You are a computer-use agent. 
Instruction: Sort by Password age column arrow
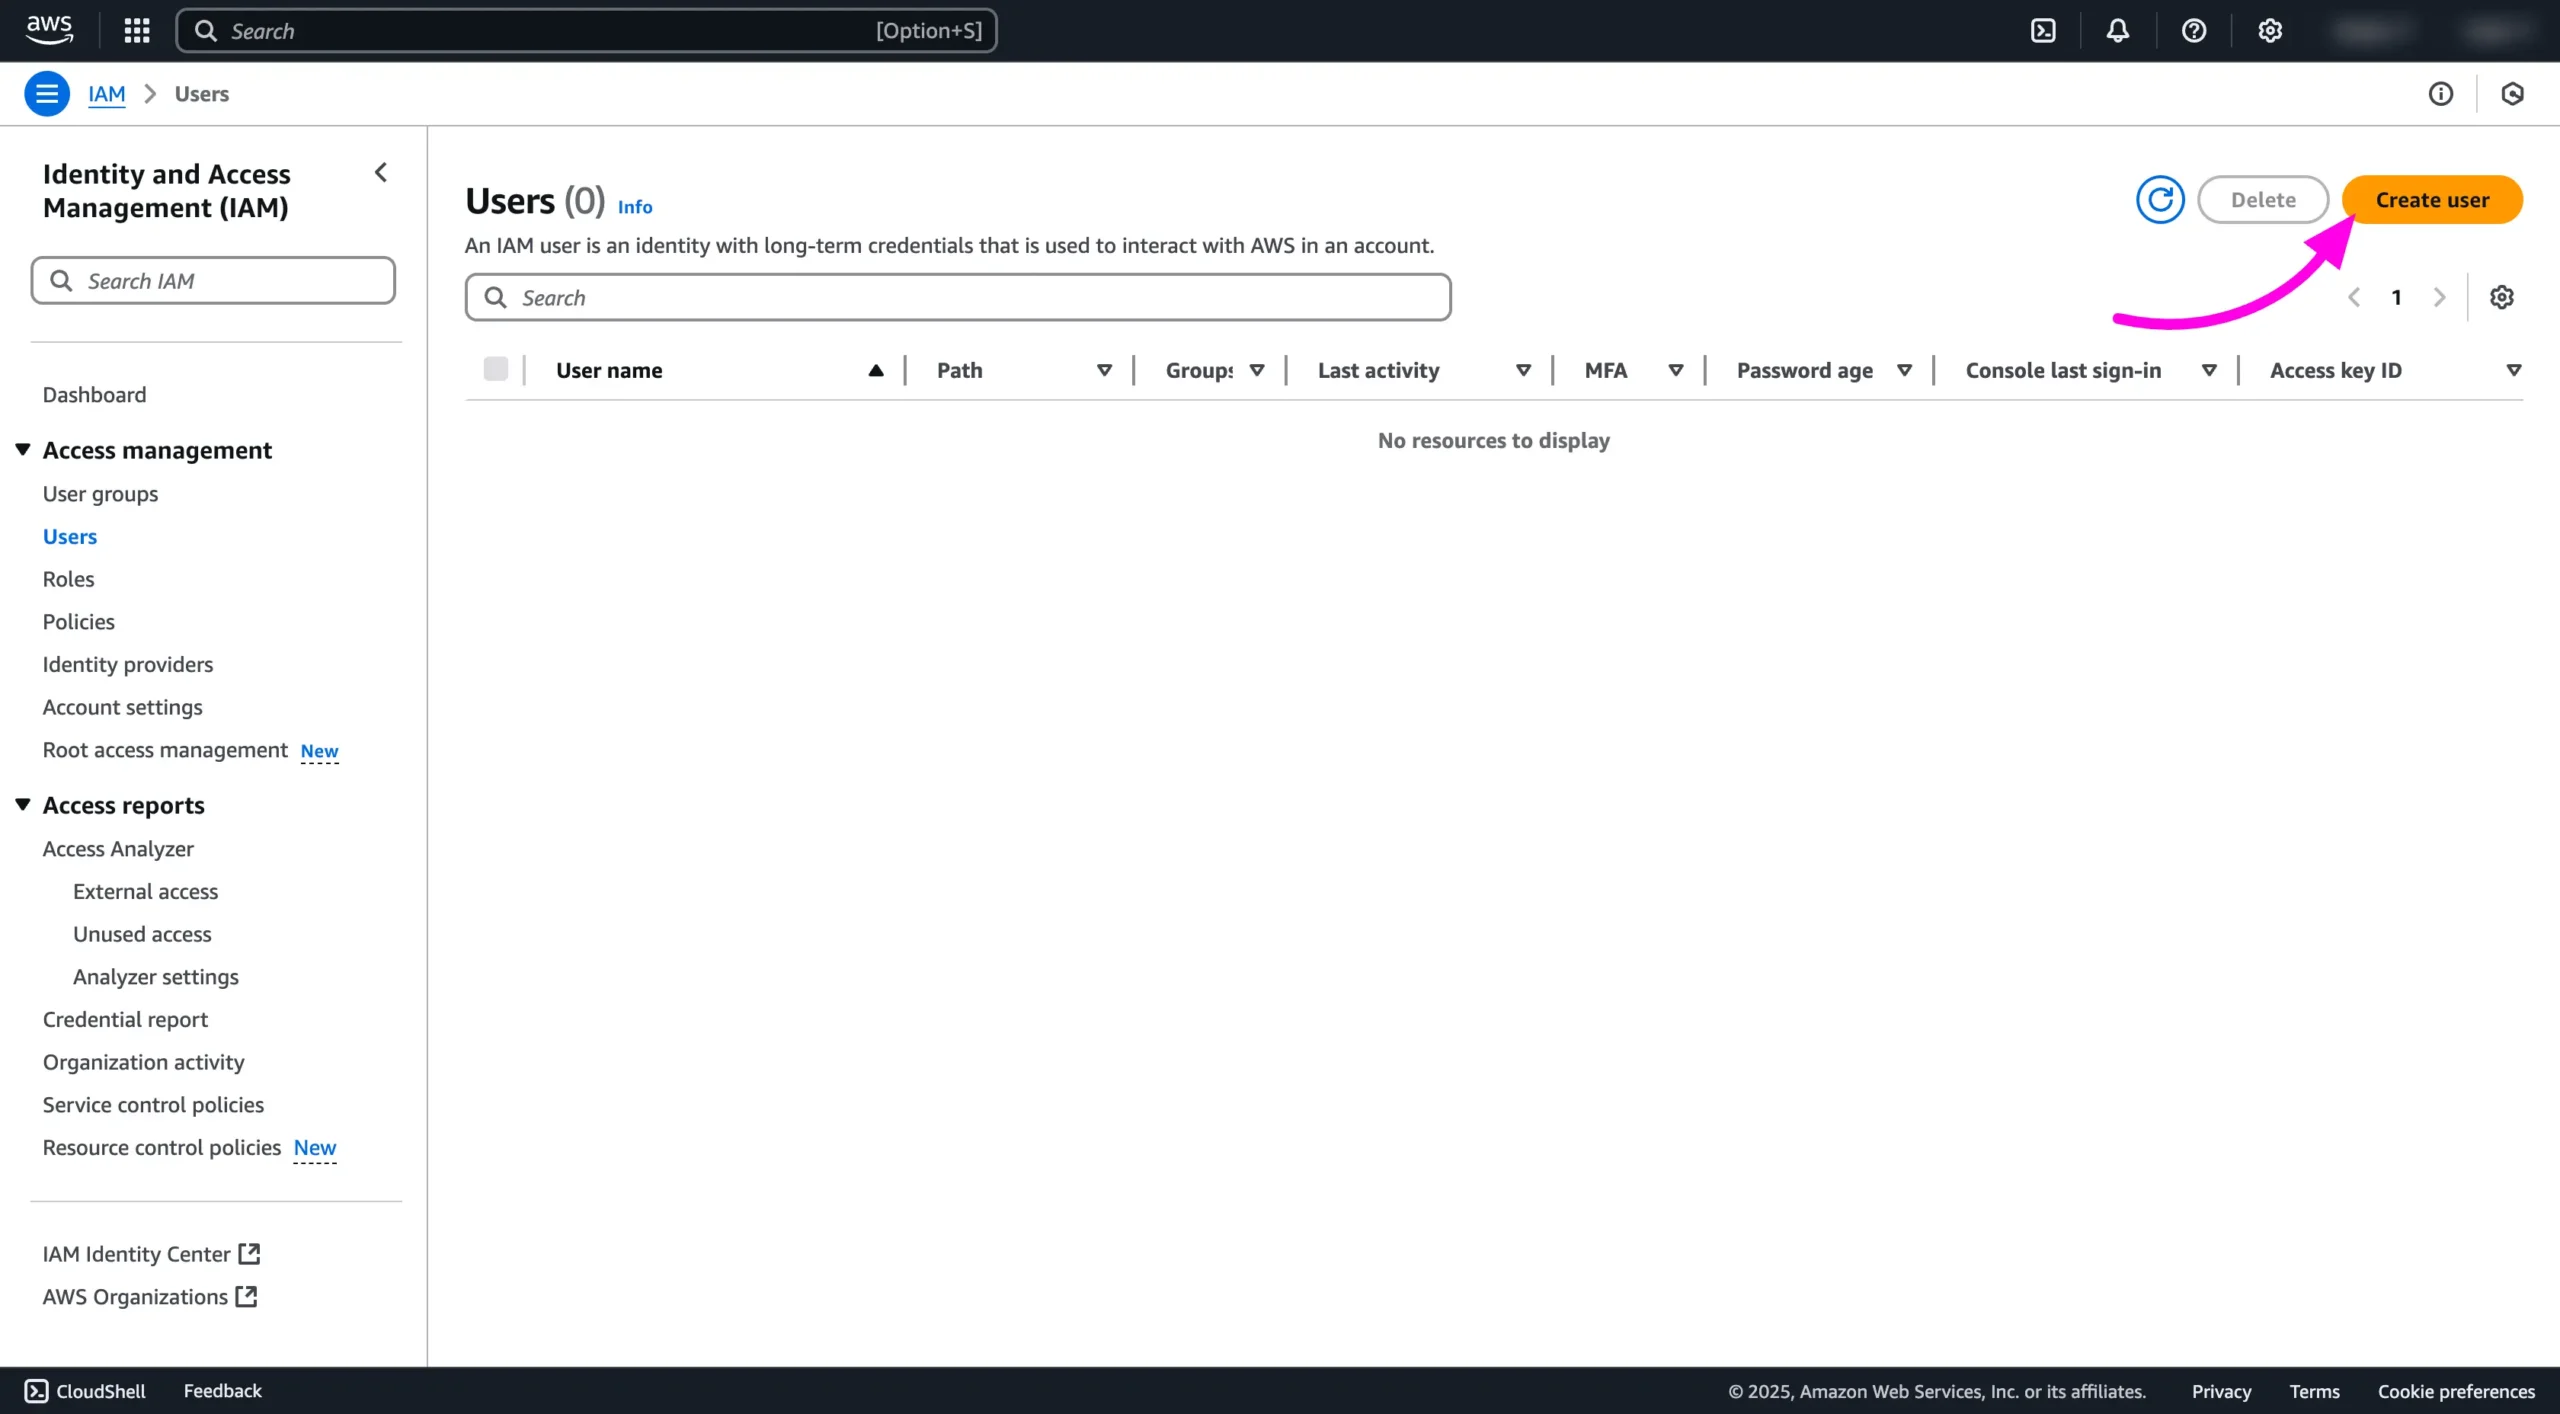pyautogui.click(x=1904, y=371)
